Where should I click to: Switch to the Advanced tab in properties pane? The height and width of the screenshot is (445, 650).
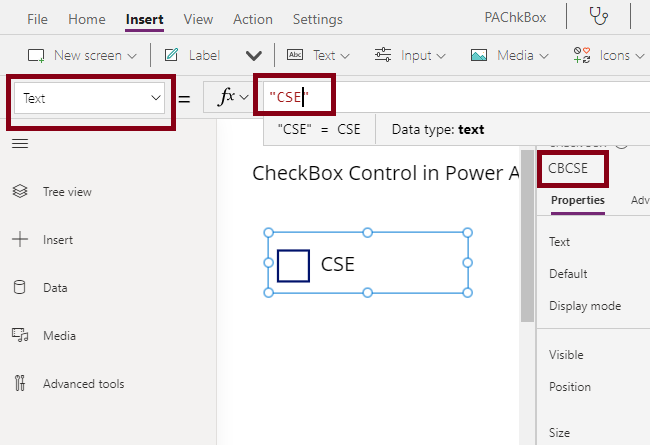coord(640,200)
